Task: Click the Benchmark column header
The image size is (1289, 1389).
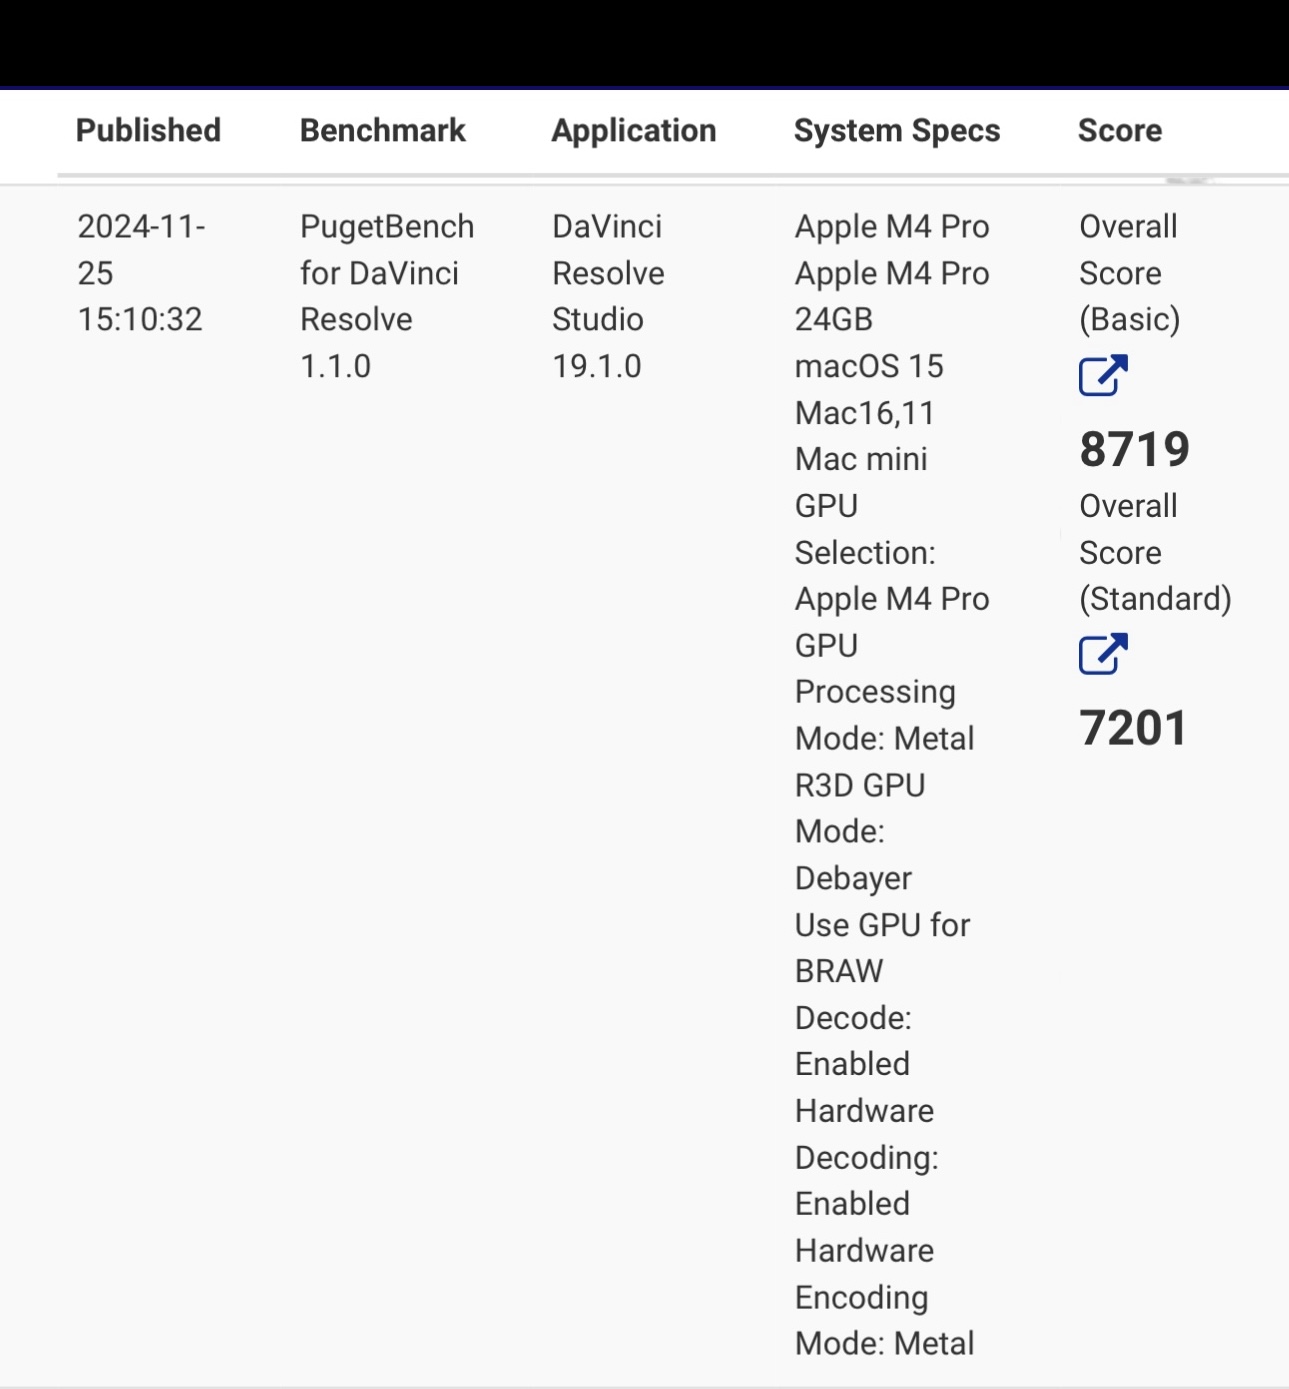Action: point(383,130)
